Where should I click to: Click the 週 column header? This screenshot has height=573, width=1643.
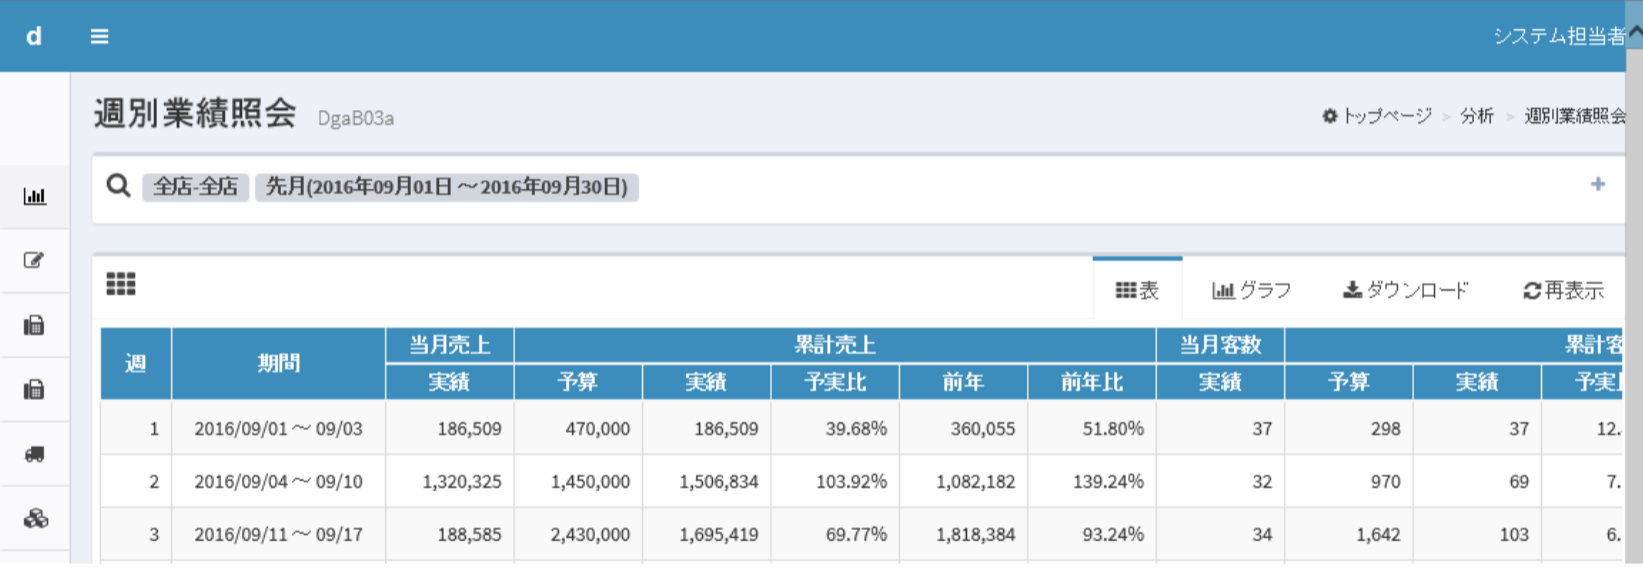tap(136, 363)
